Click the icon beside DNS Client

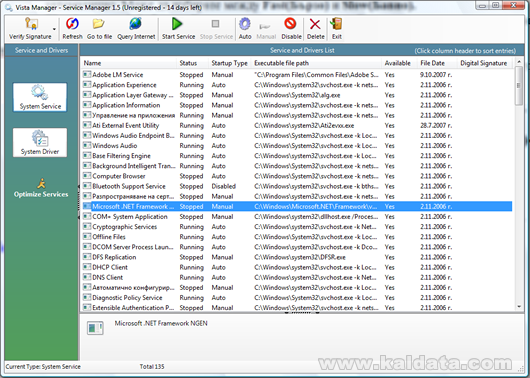(87, 277)
